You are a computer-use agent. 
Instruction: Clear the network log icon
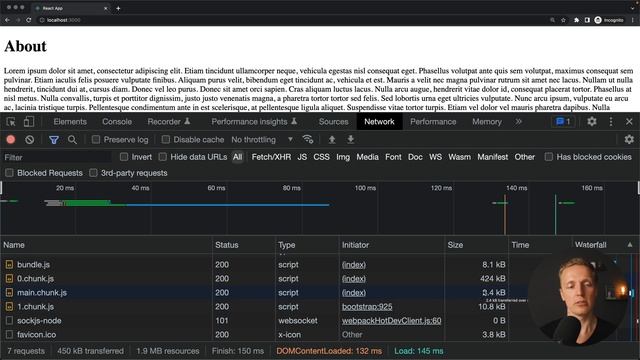[29, 140]
